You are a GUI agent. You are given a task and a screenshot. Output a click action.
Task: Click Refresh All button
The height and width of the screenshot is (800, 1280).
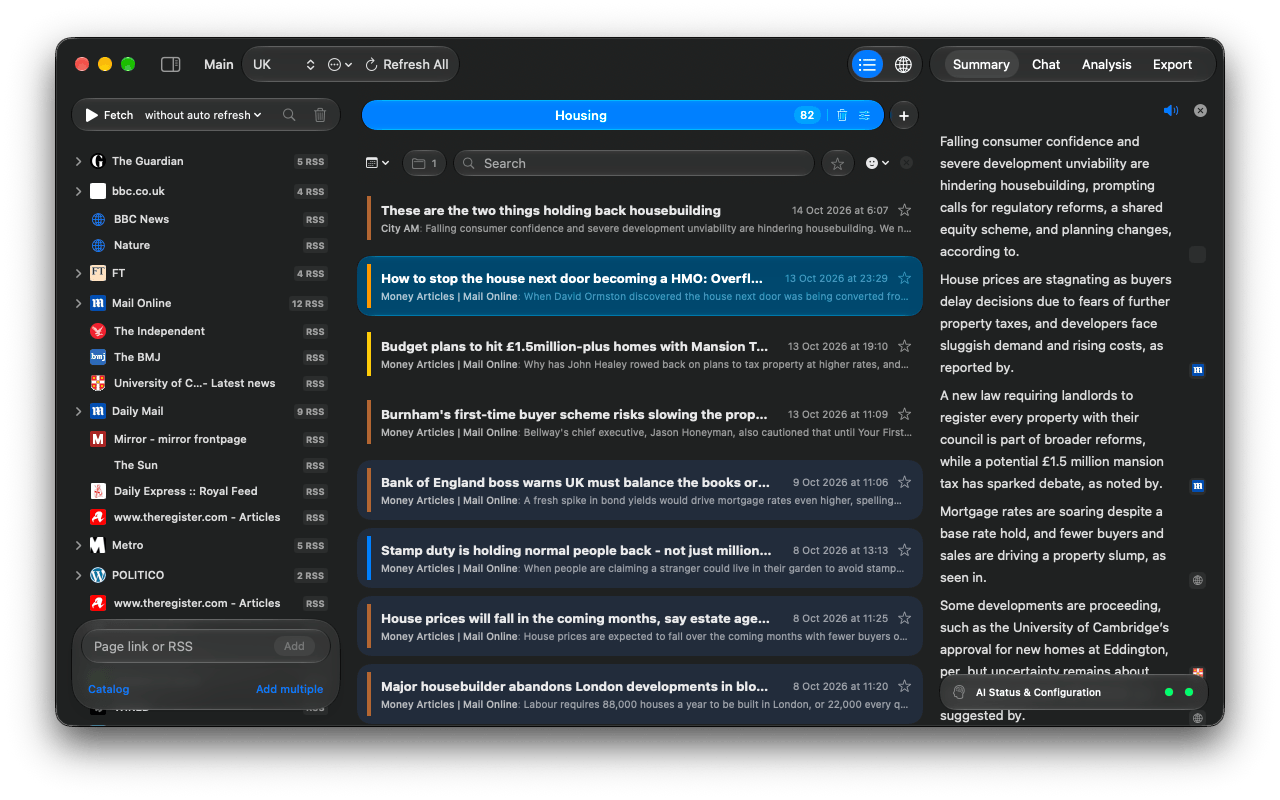point(406,64)
